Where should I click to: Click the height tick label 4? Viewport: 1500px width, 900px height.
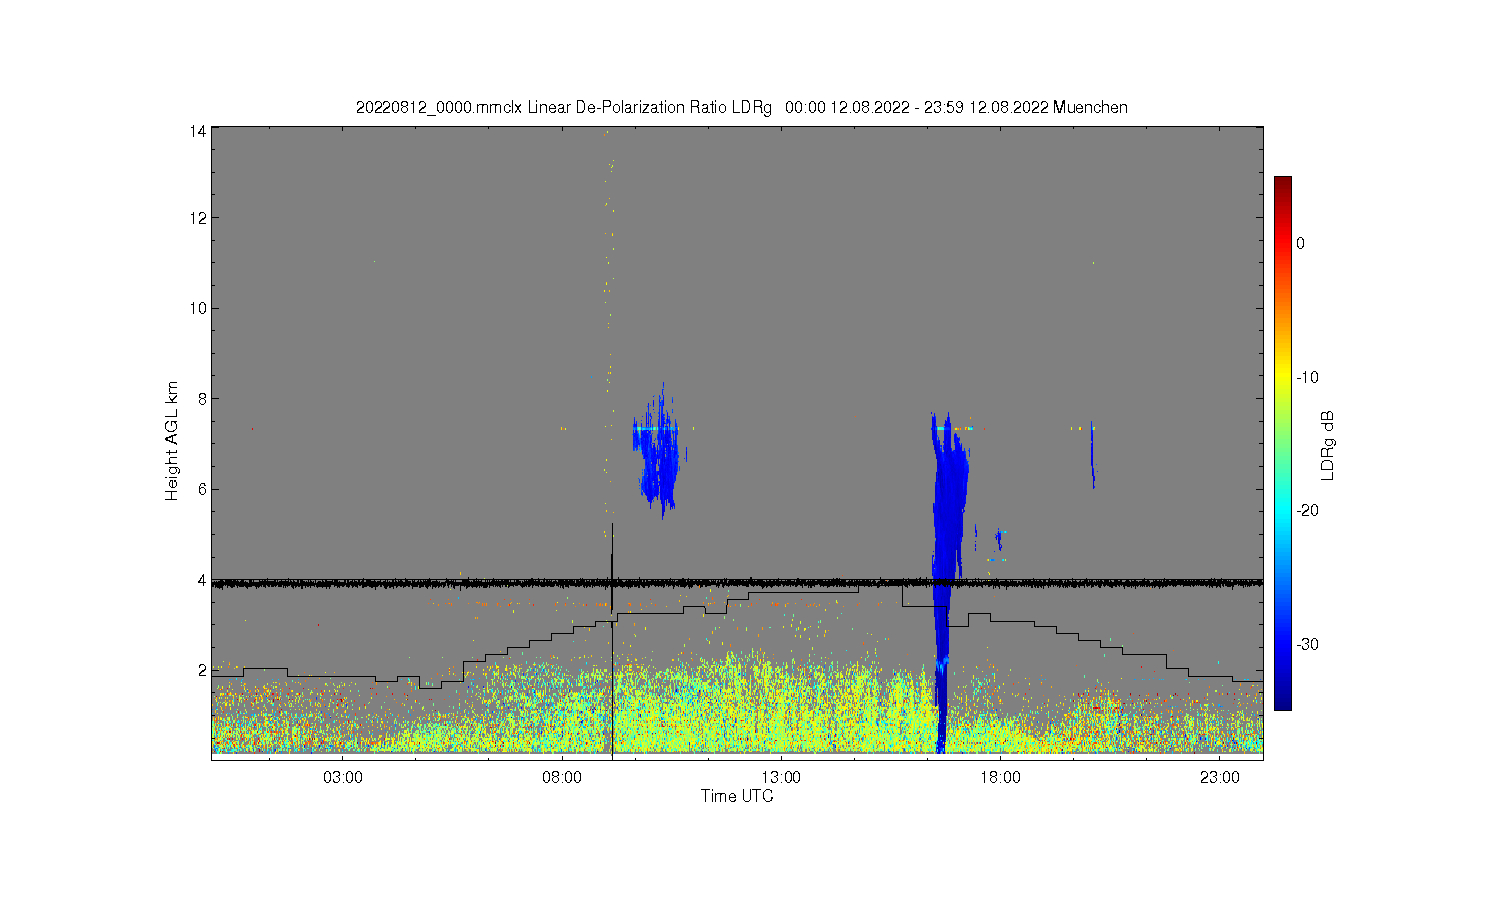pos(202,580)
